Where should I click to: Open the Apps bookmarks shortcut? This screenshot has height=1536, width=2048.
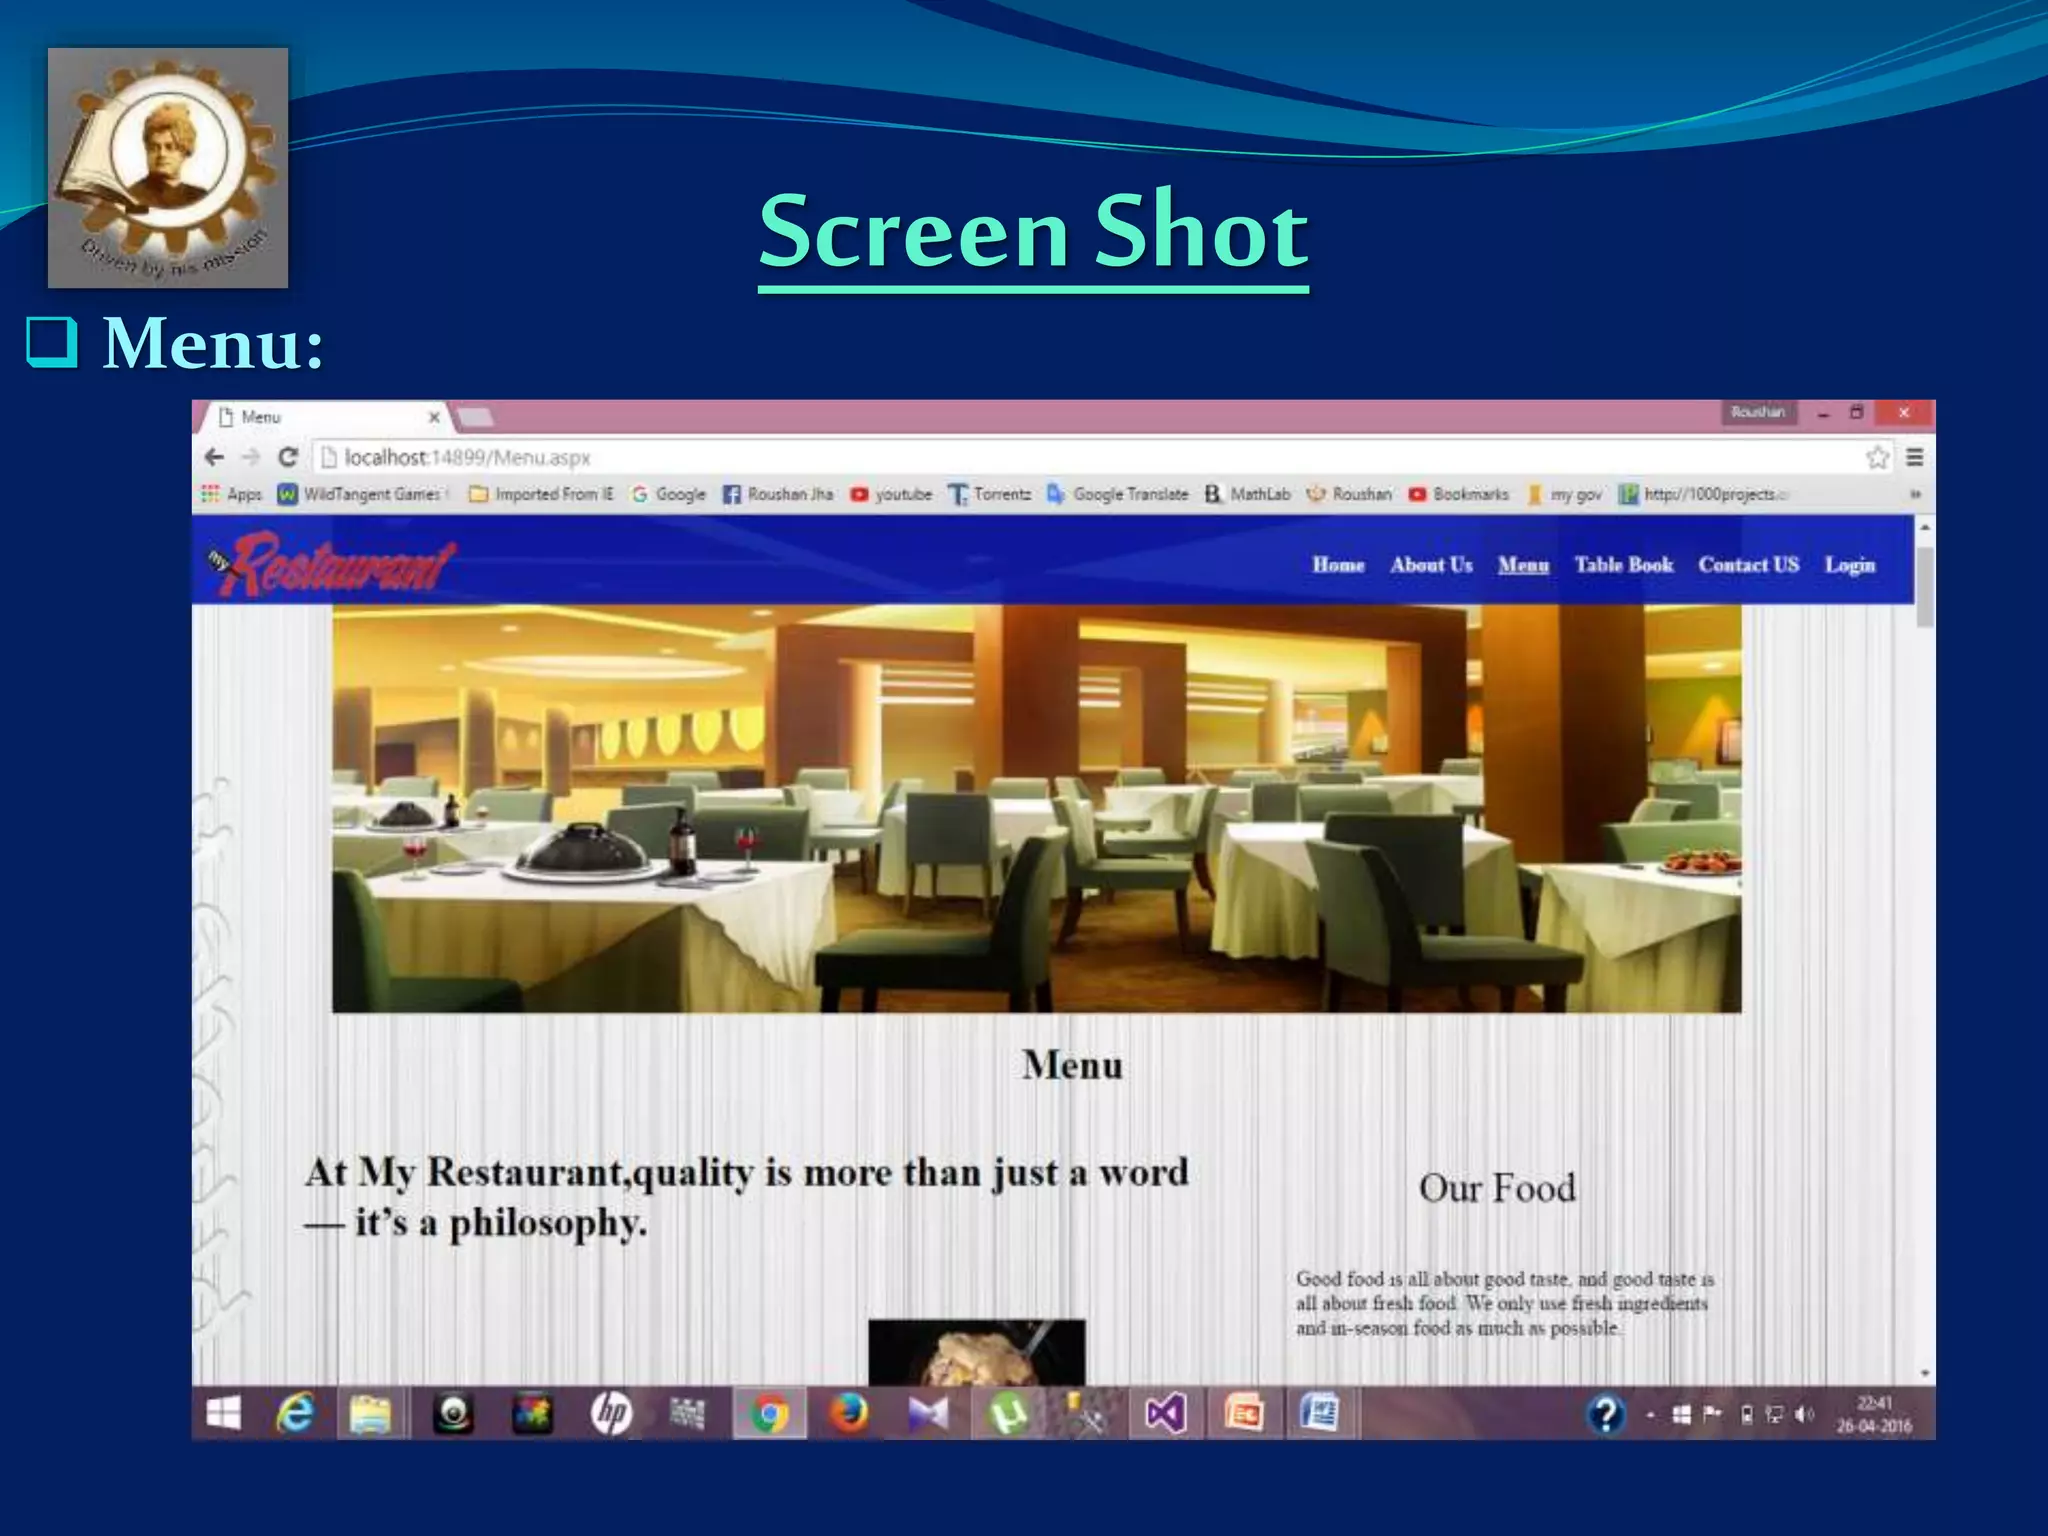231,494
